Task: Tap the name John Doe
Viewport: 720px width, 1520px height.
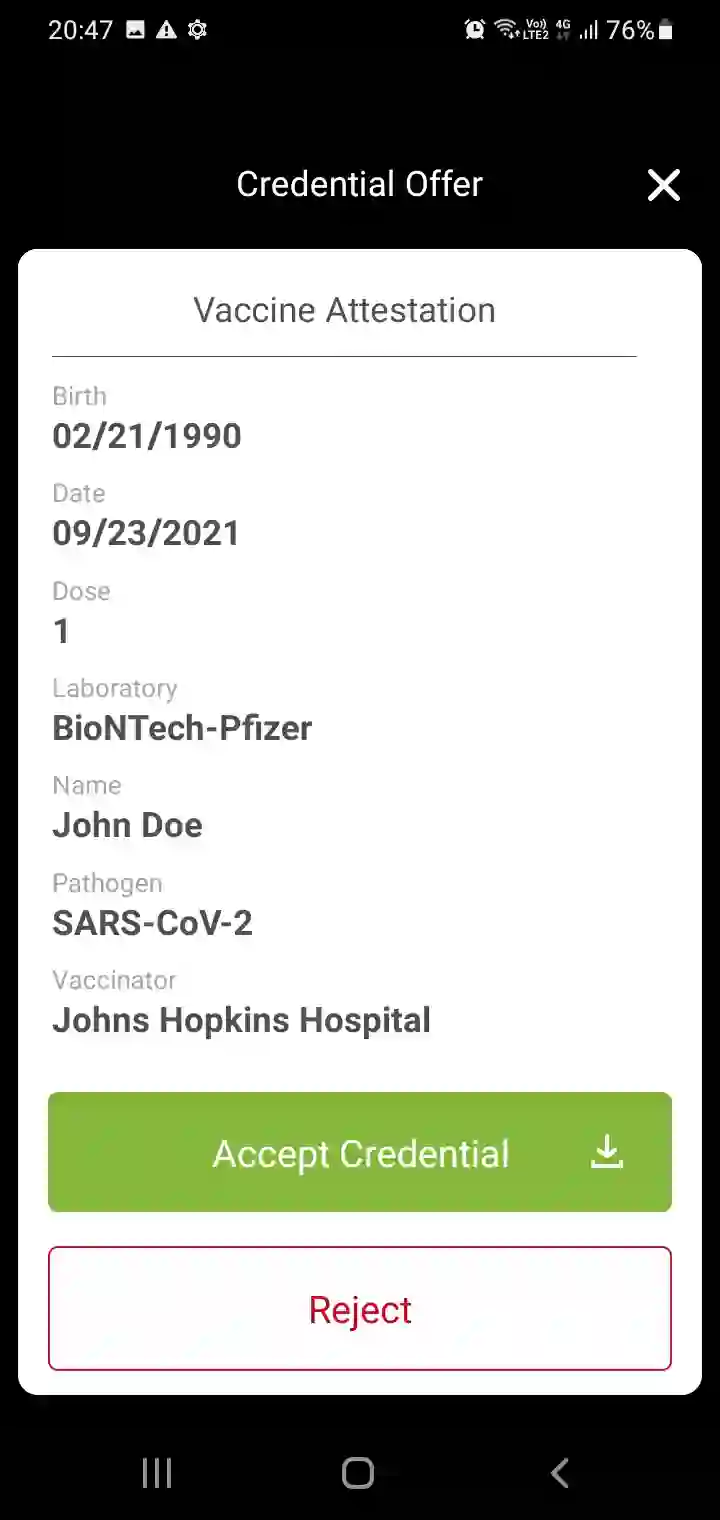Action: pos(127,825)
